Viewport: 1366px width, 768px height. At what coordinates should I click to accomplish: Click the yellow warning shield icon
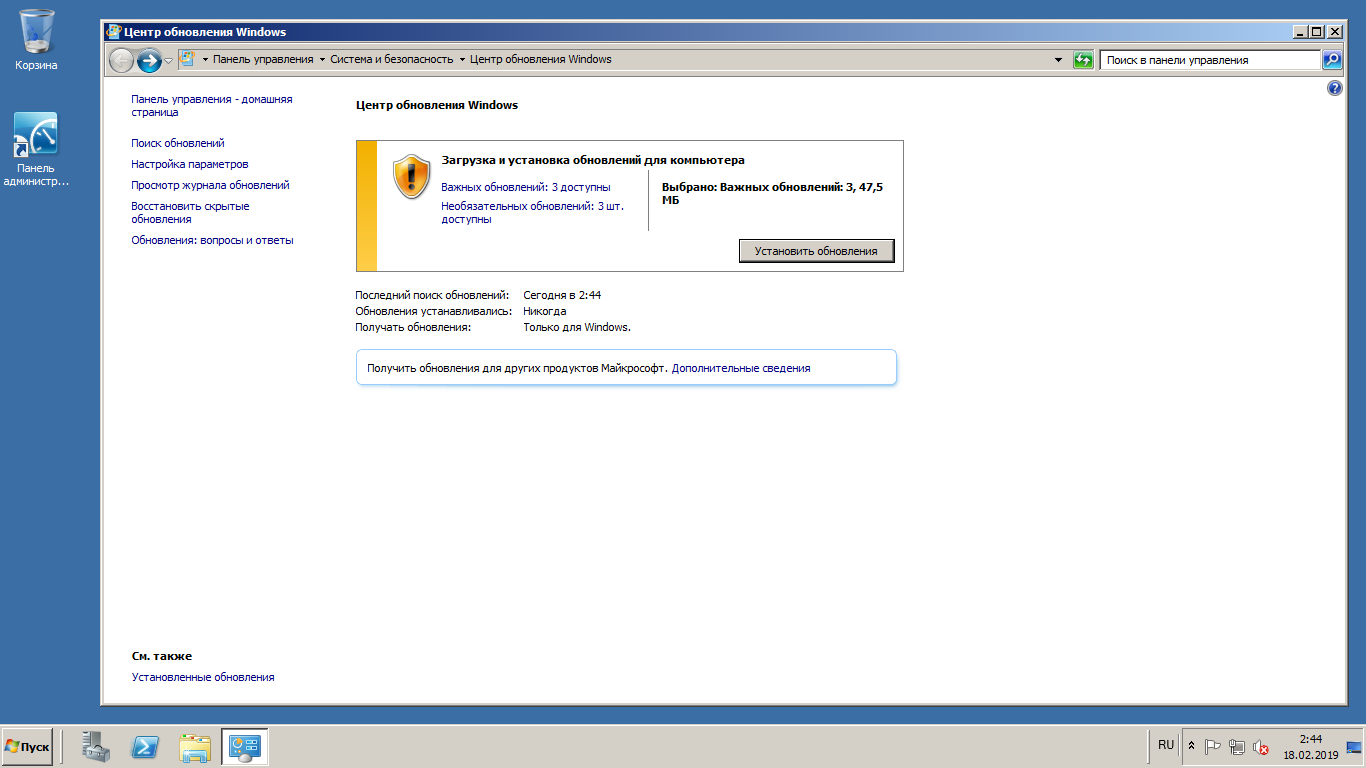pos(411,177)
